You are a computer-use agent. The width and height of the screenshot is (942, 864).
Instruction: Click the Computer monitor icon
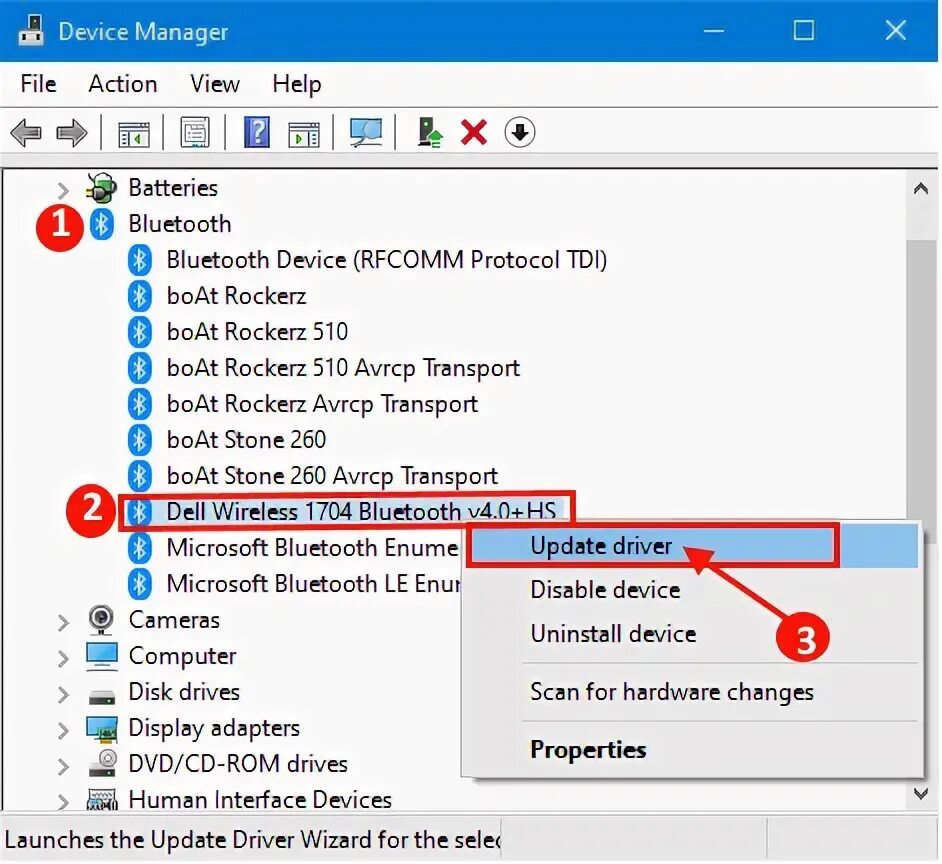pos(102,656)
